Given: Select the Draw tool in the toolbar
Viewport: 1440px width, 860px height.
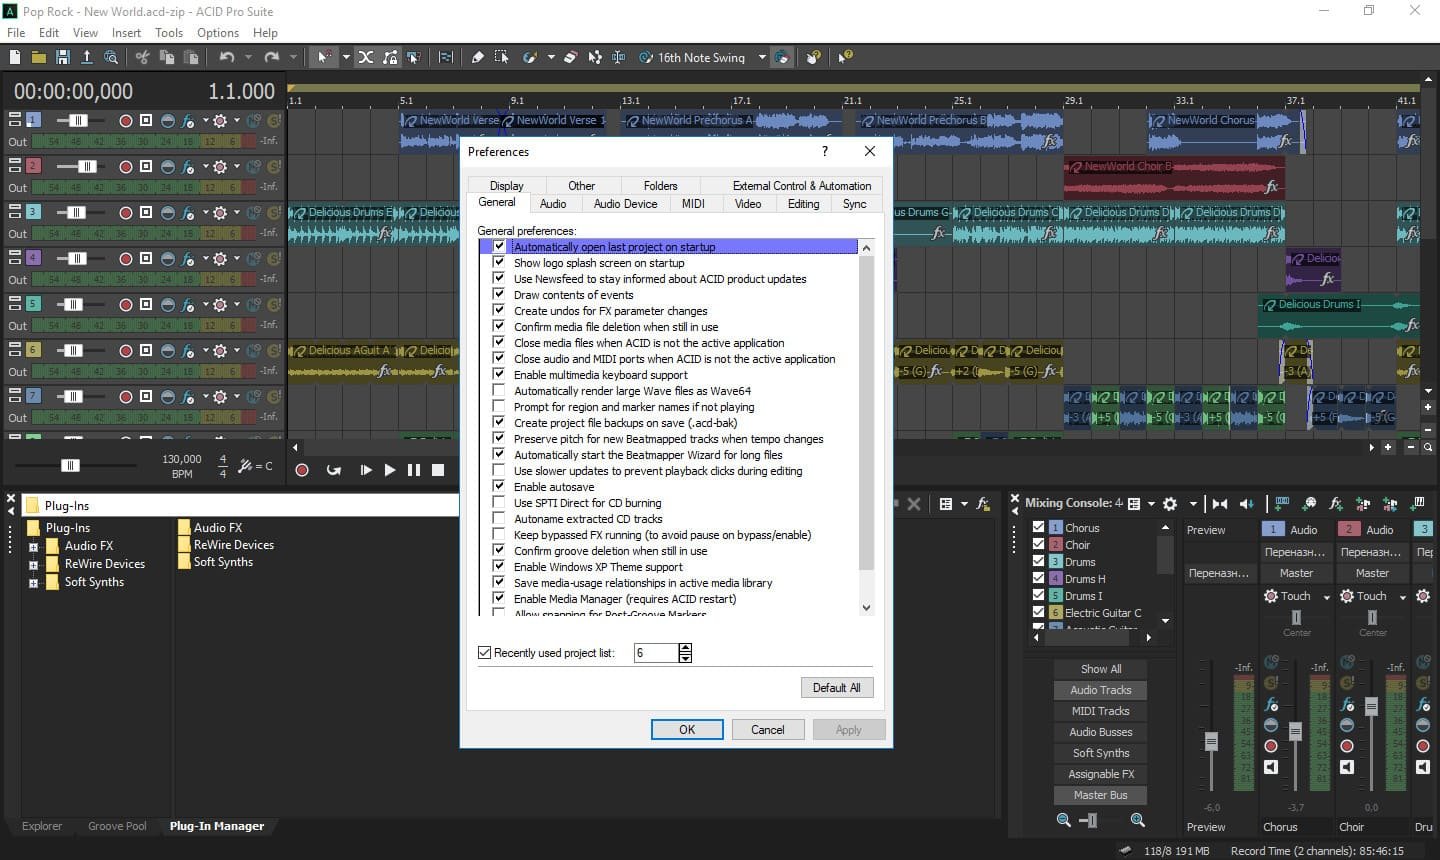Looking at the screenshot, I should [479, 57].
